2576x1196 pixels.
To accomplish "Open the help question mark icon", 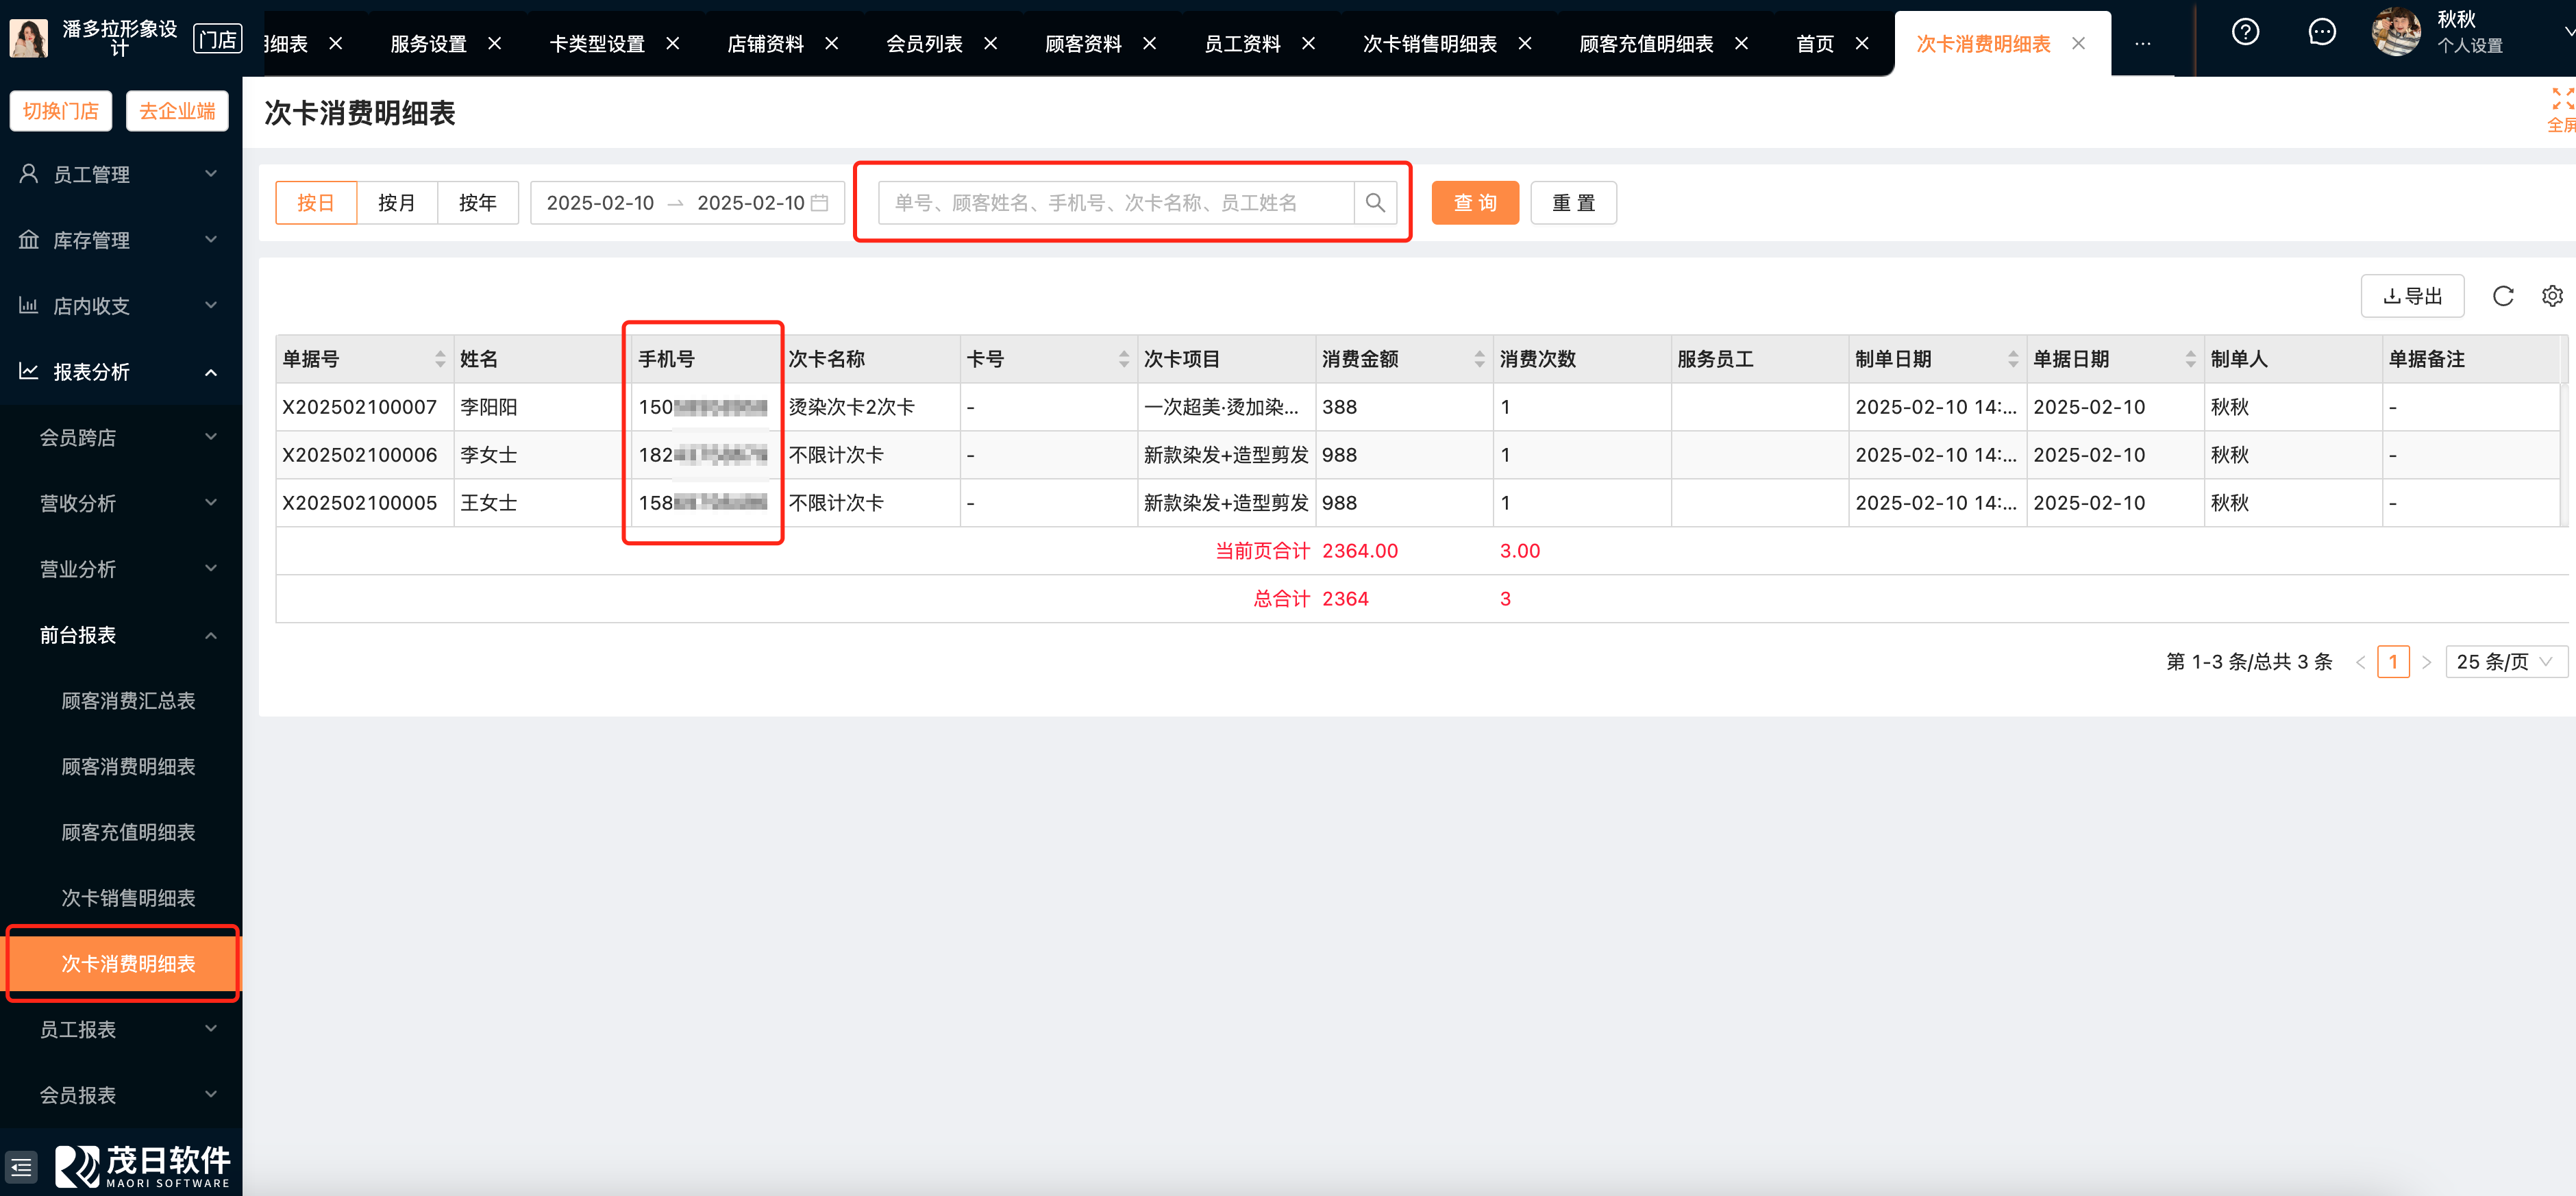I will [2245, 33].
